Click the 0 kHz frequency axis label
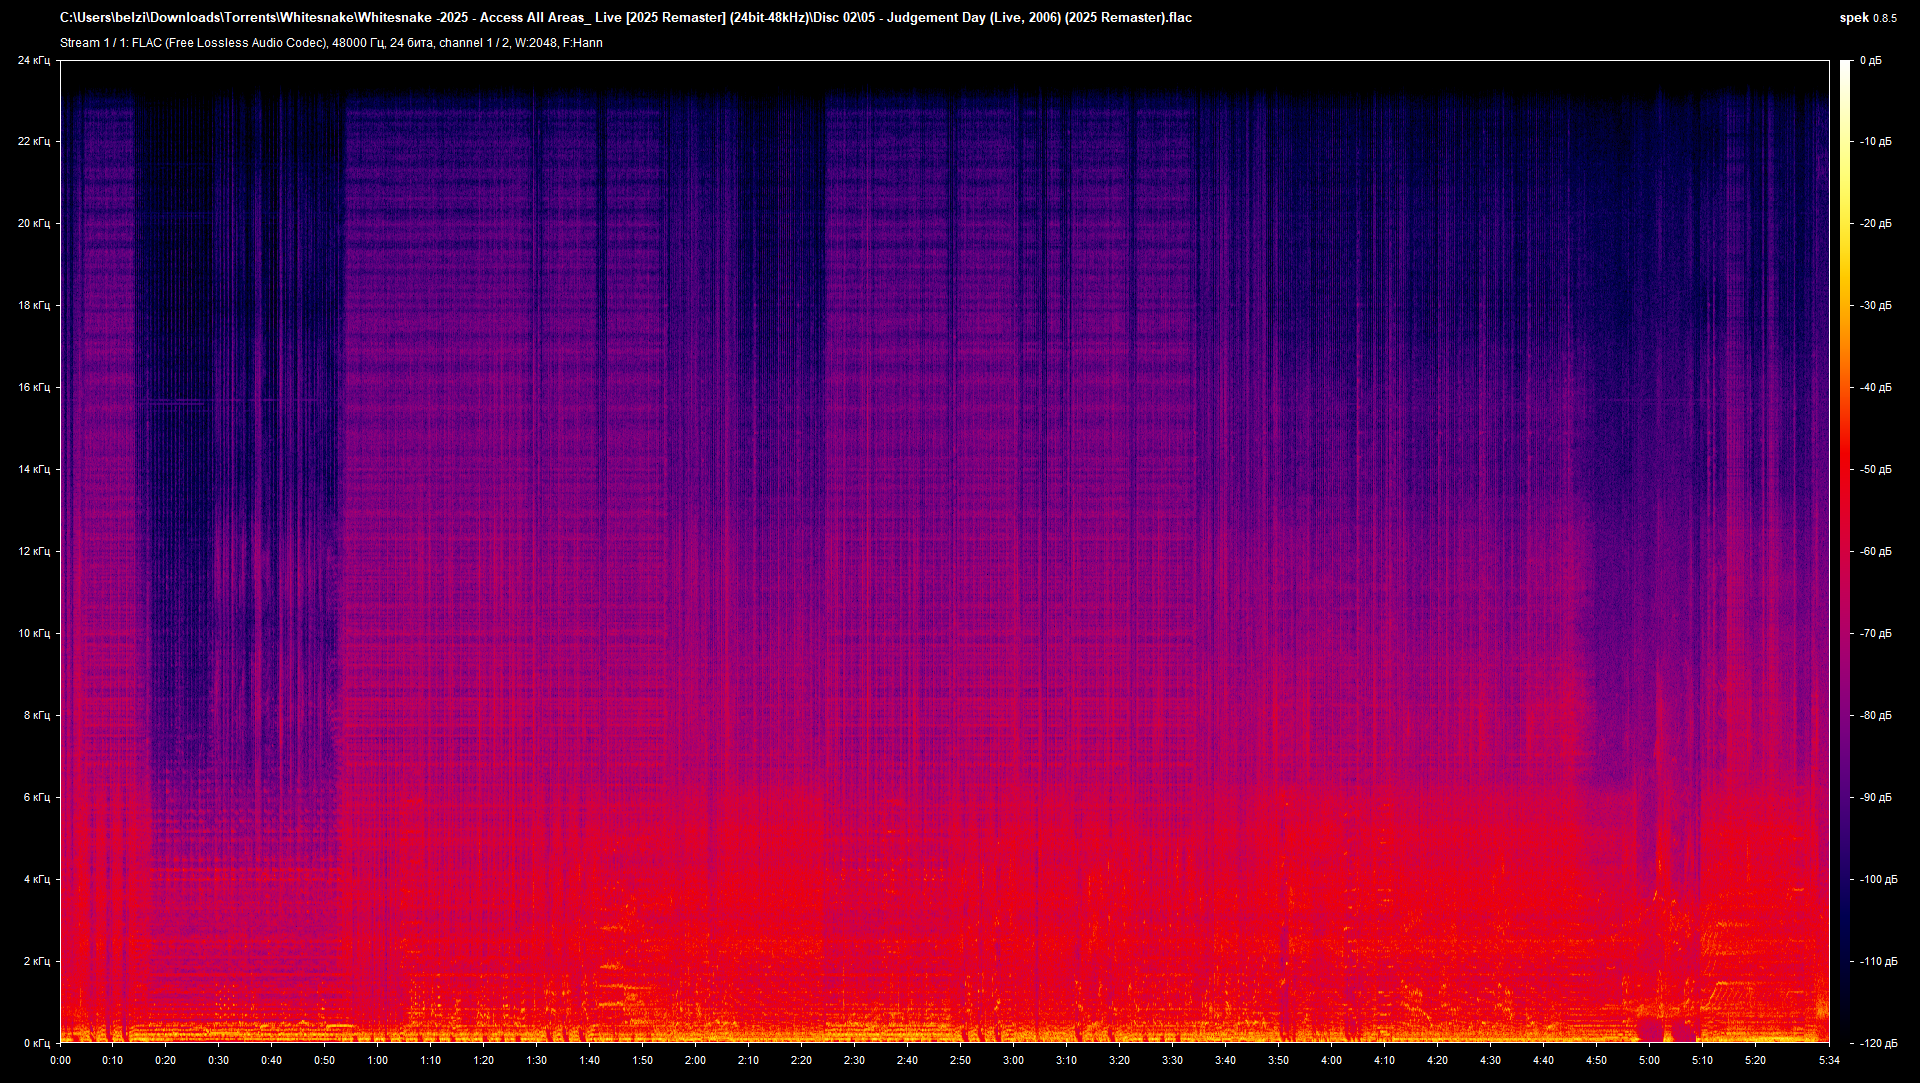 tap(36, 1043)
